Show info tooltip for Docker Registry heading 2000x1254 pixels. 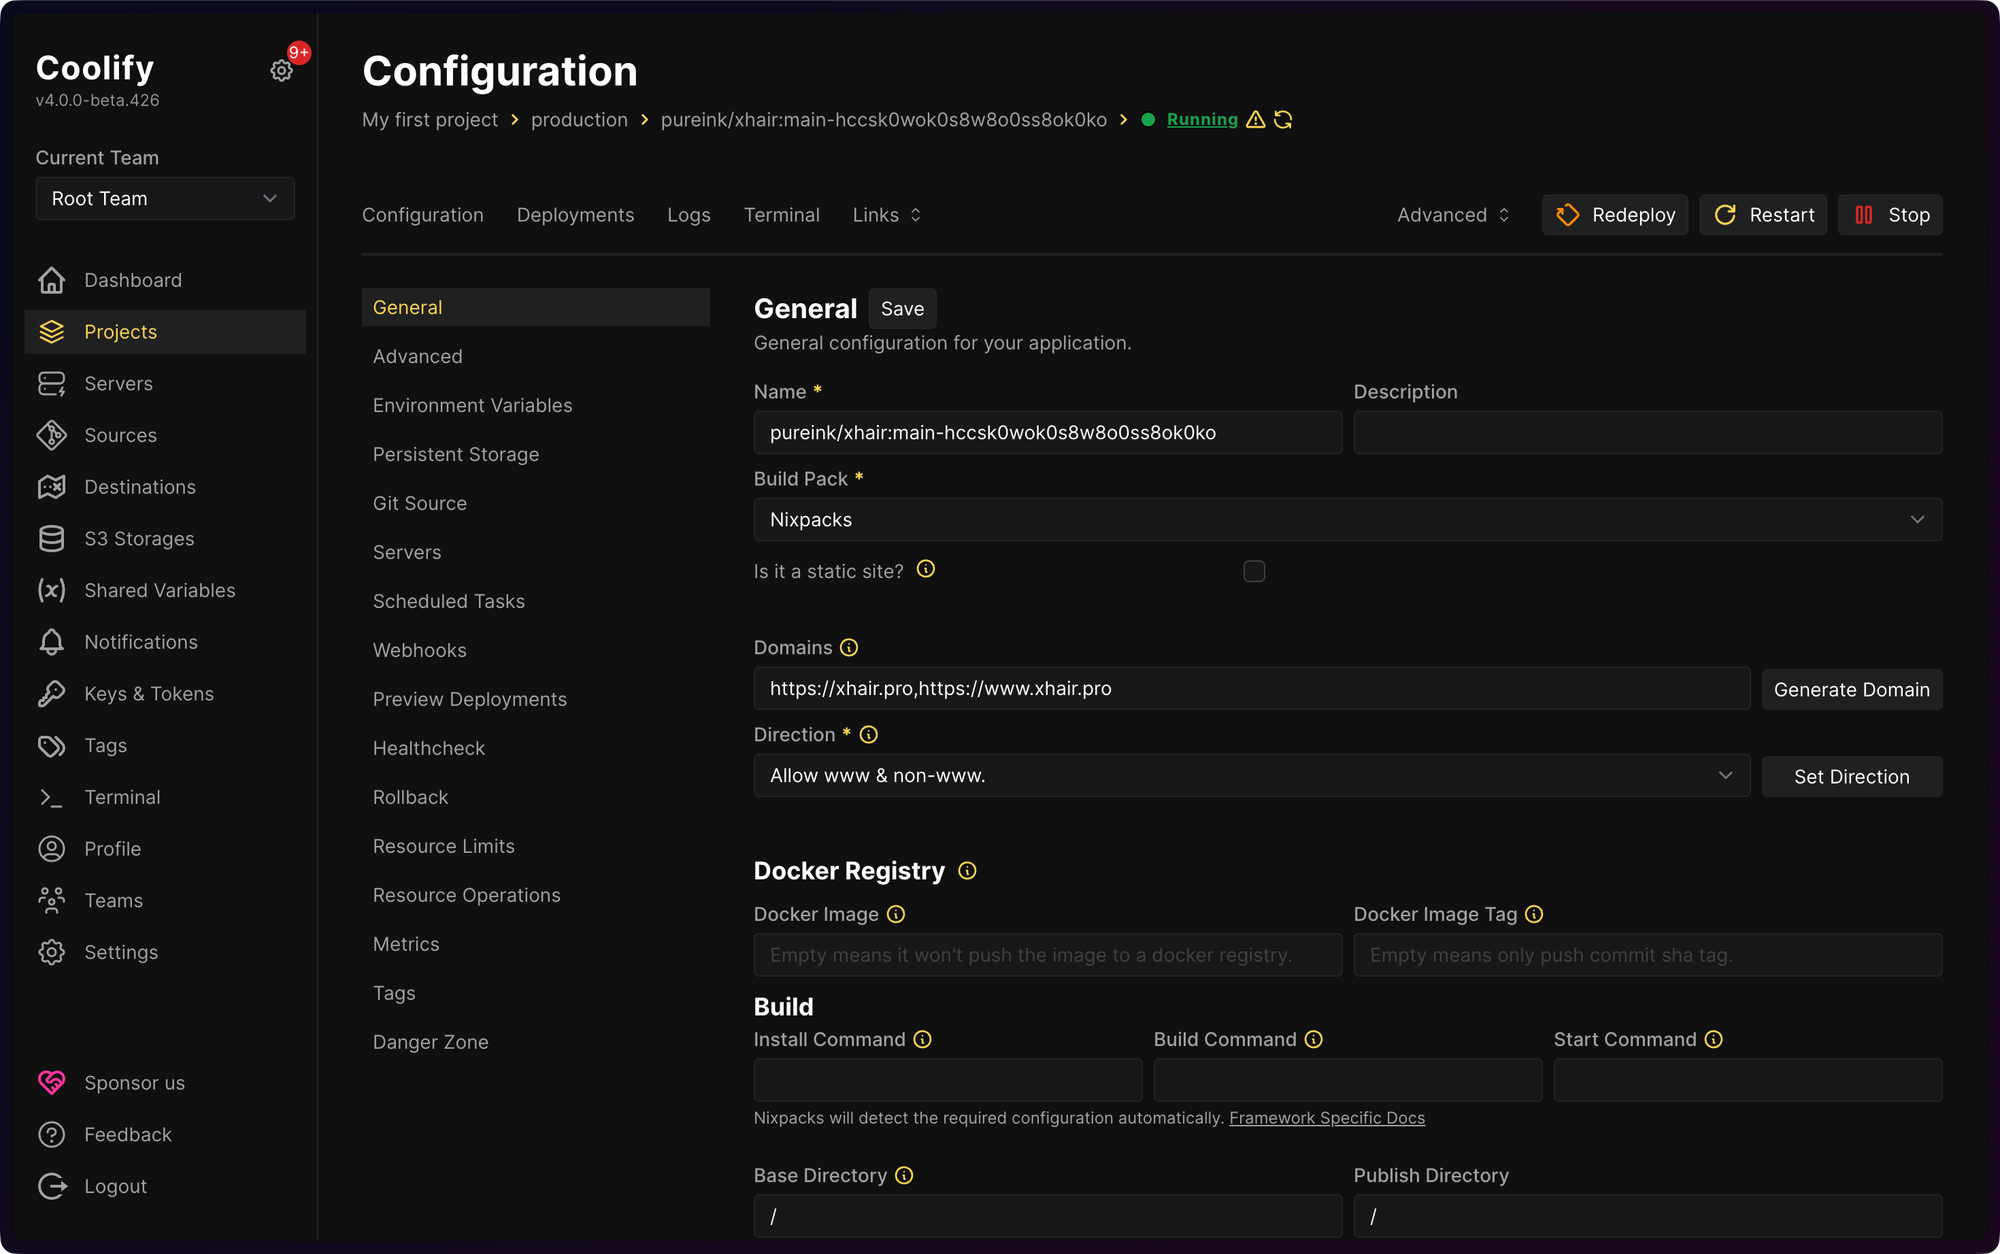tap(967, 871)
